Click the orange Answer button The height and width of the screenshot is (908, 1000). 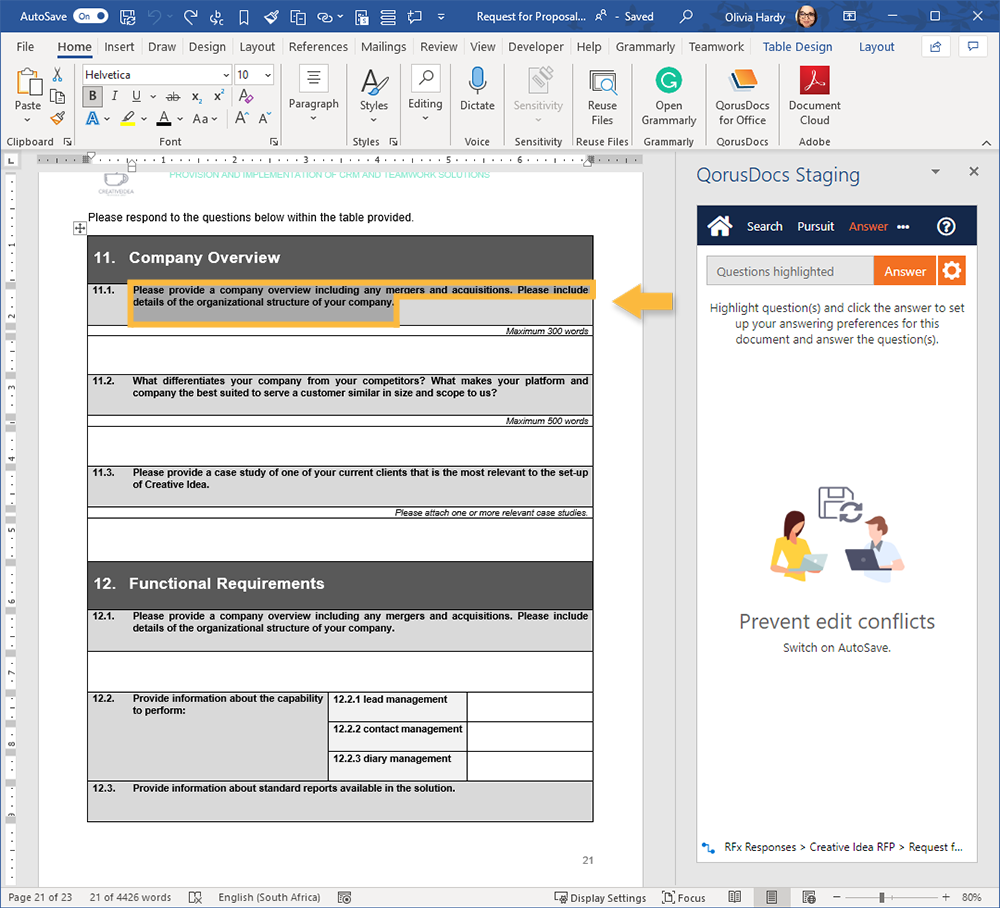click(x=904, y=271)
